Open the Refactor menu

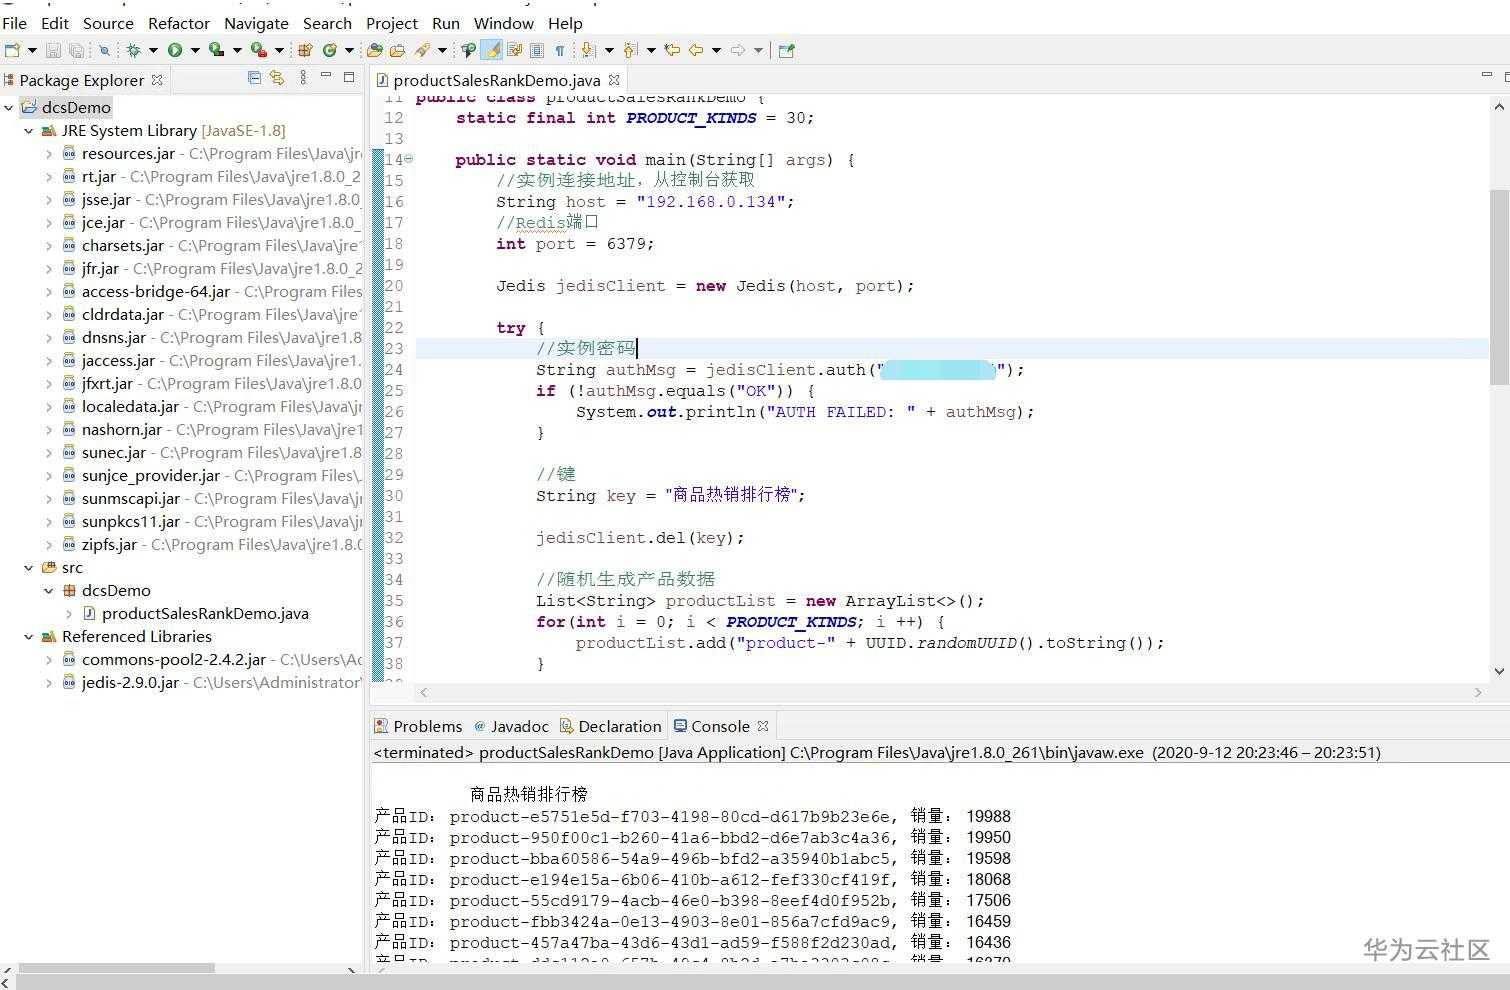(x=178, y=23)
